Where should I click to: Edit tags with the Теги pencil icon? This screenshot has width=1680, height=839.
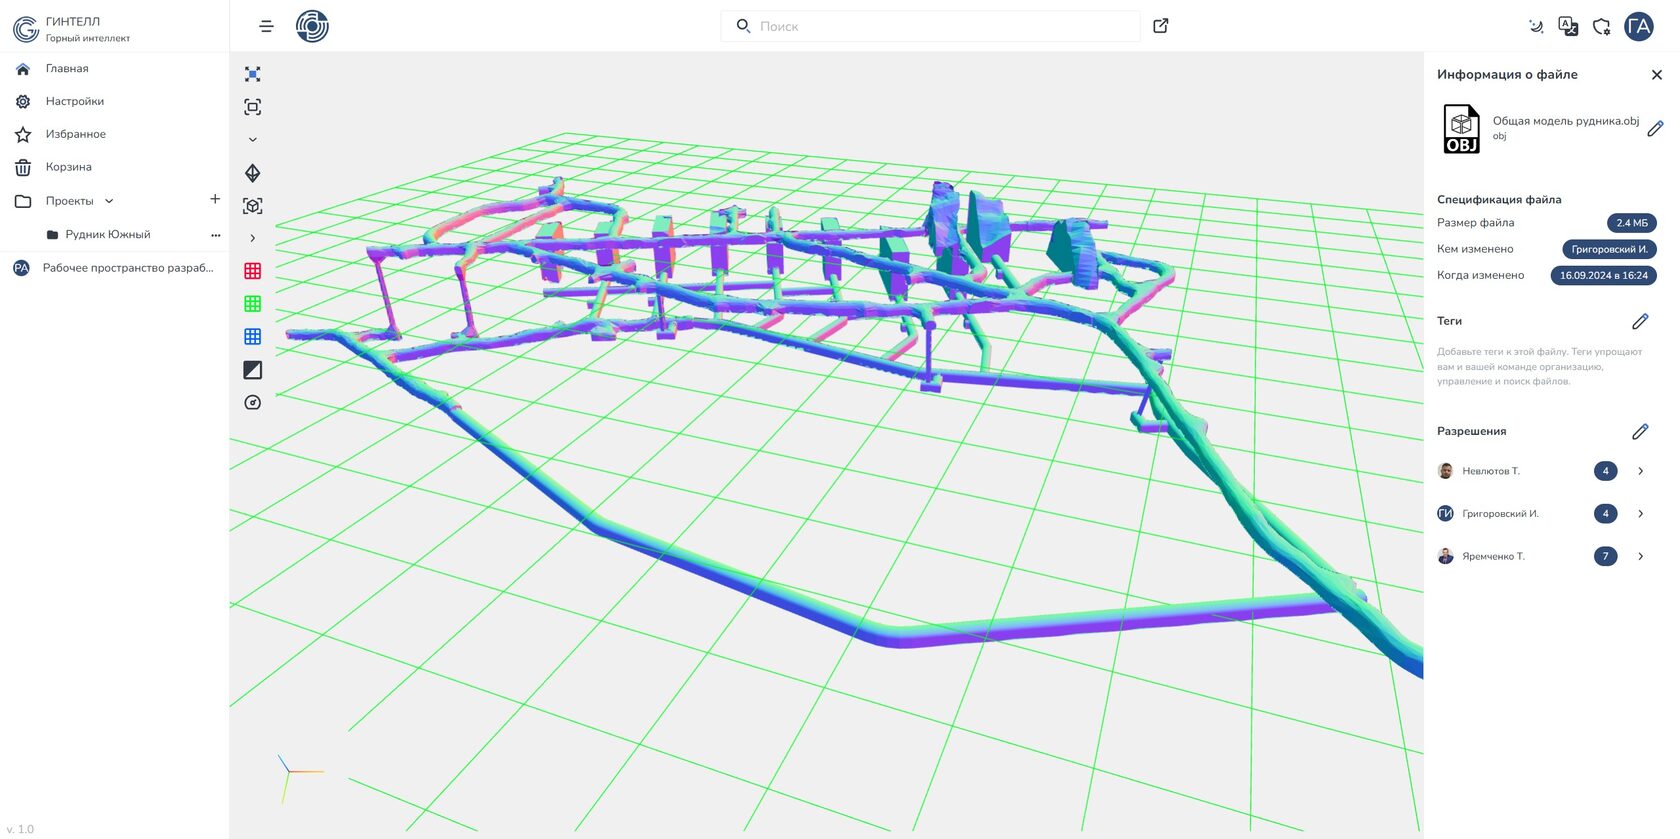(x=1640, y=322)
